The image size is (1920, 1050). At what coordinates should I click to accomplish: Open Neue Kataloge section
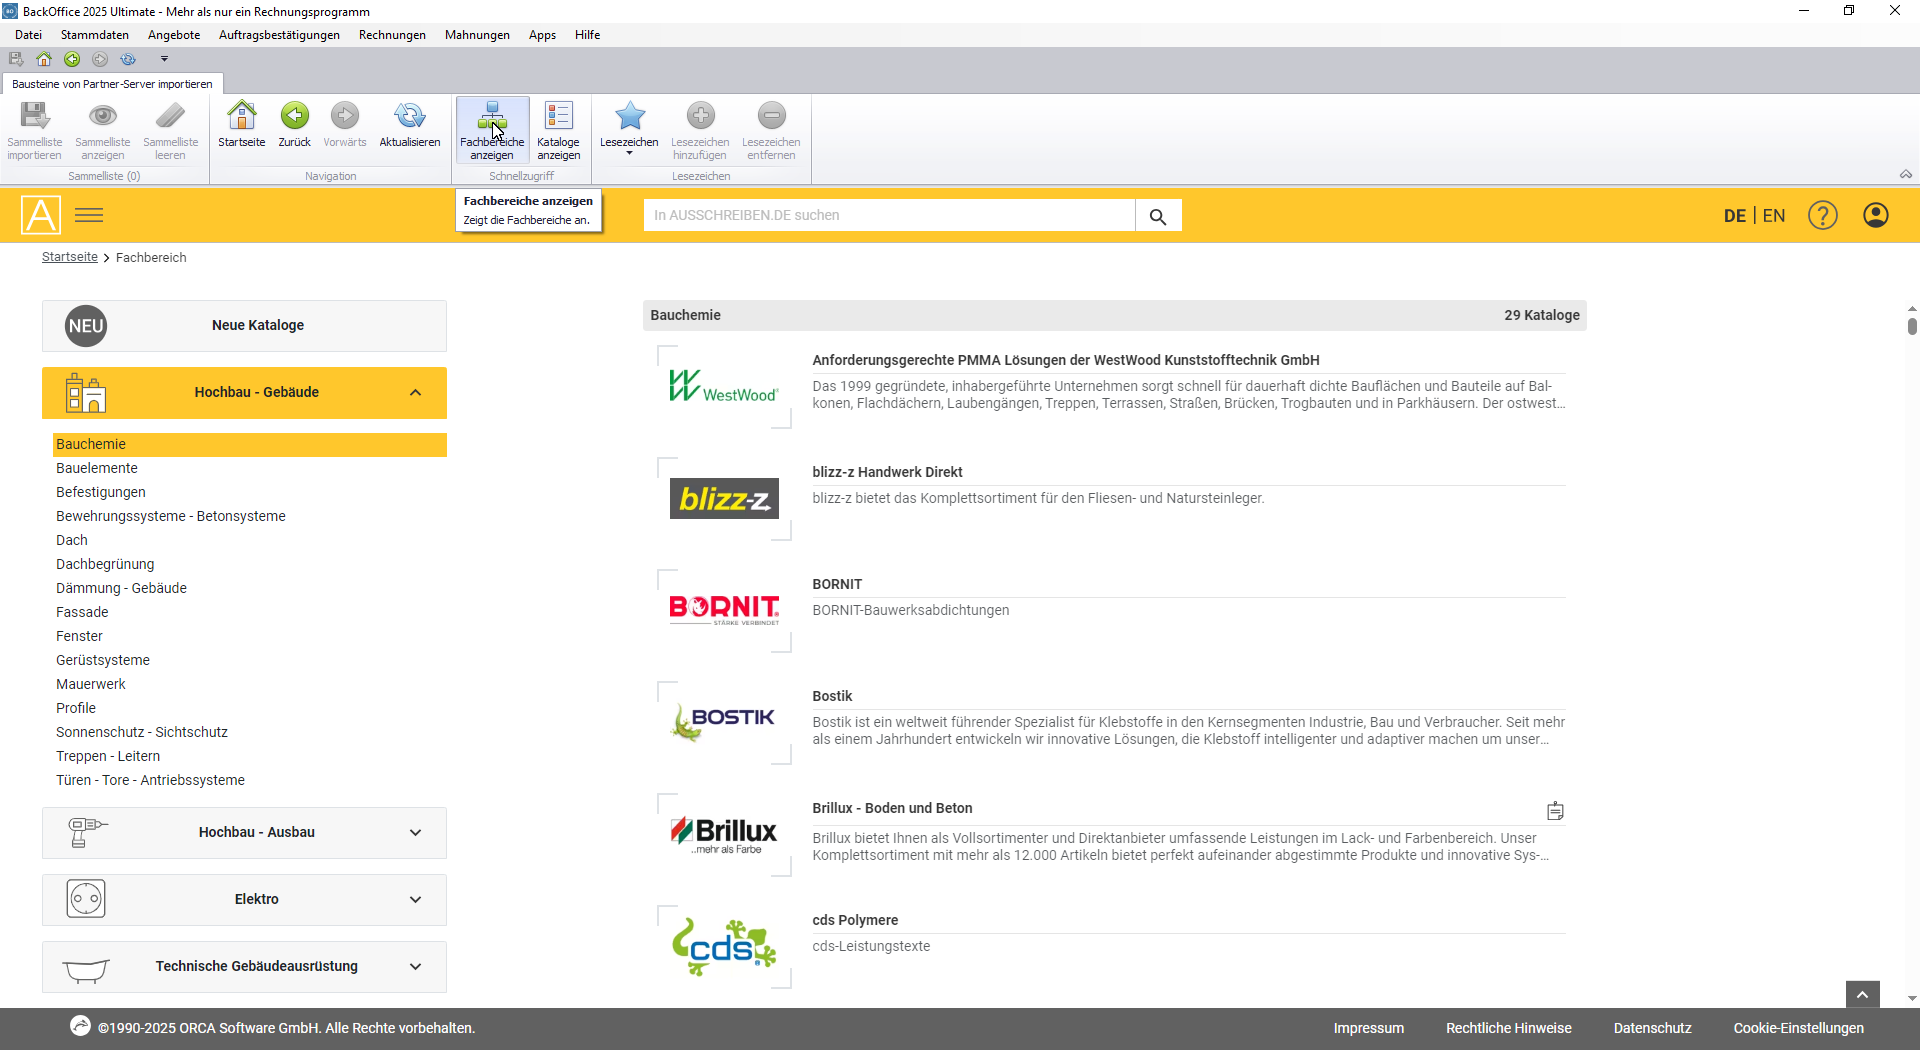[x=244, y=325]
